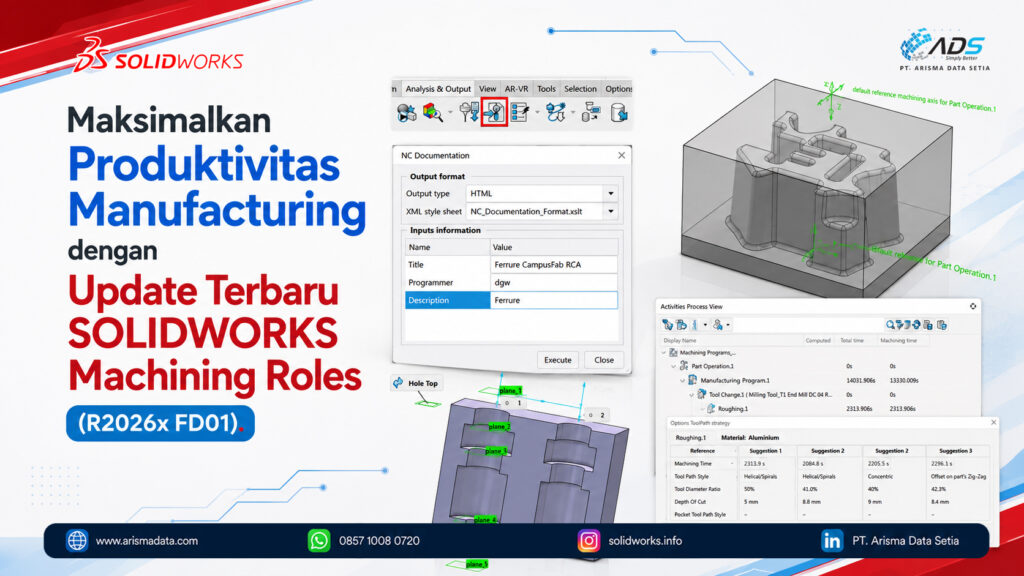Switch to the Analysis & Output tab
Image resolution: width=1024 pixels, height=576 pixels.
pos(438,89)
